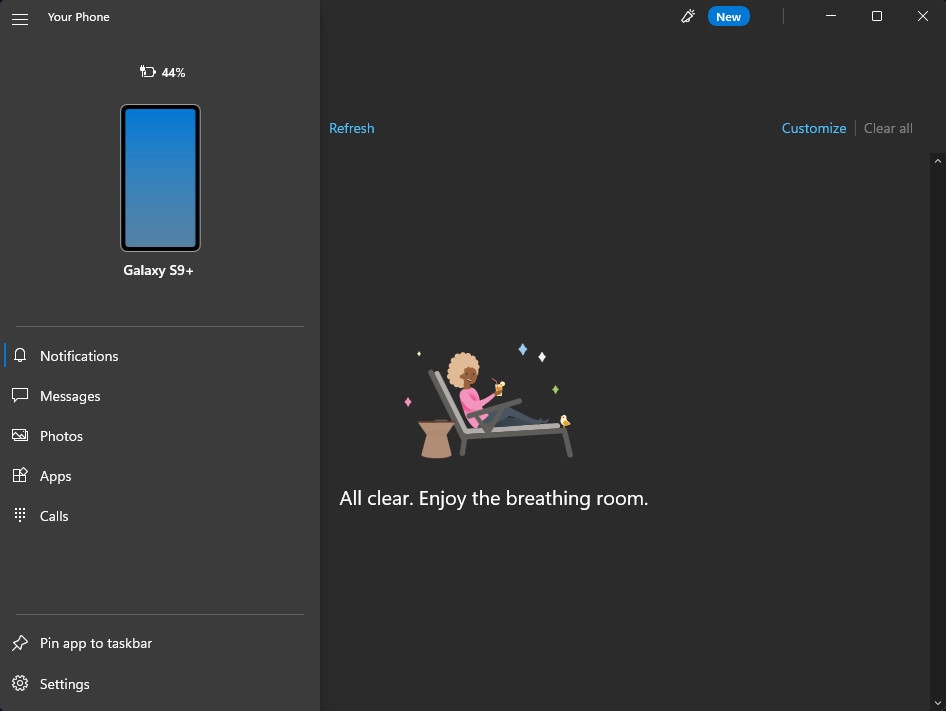Click the New badge button

point(729,16)
